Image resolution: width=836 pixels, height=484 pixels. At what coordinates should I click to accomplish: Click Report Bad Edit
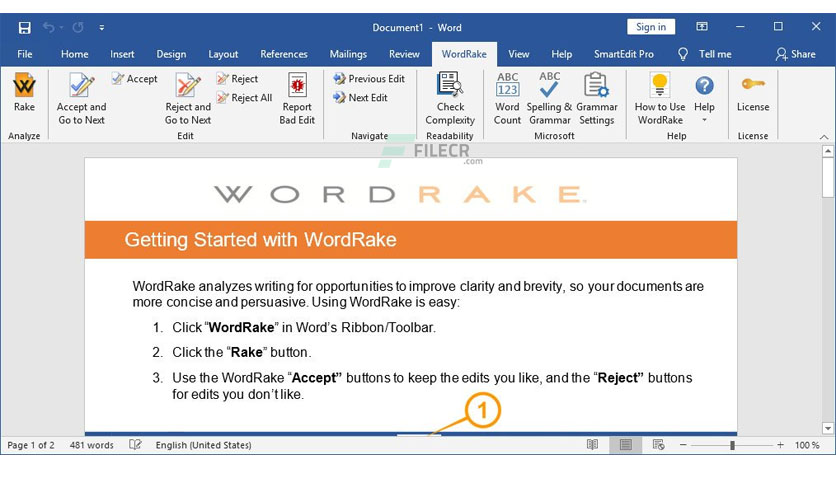point(297,99)
